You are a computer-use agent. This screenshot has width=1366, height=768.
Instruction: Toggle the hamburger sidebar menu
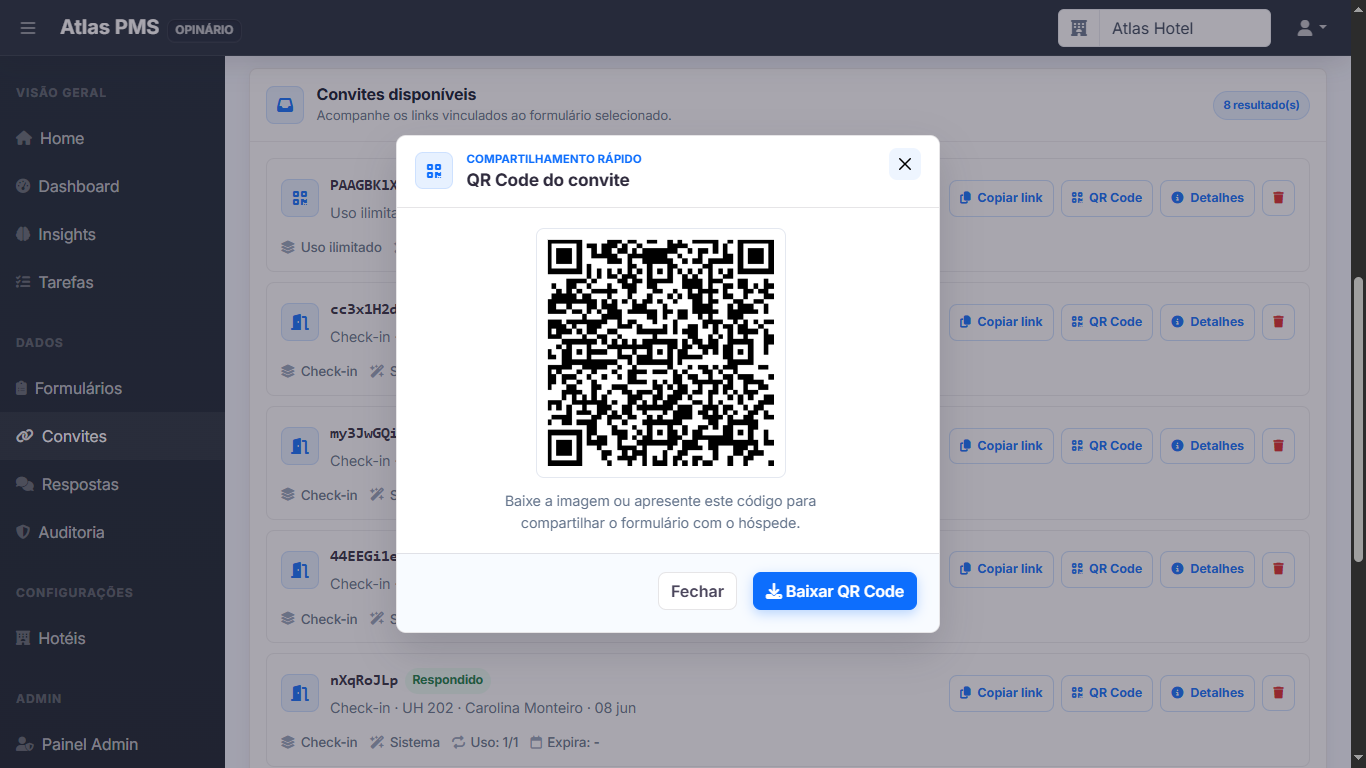pyautogui.click(x=28, y=28)
